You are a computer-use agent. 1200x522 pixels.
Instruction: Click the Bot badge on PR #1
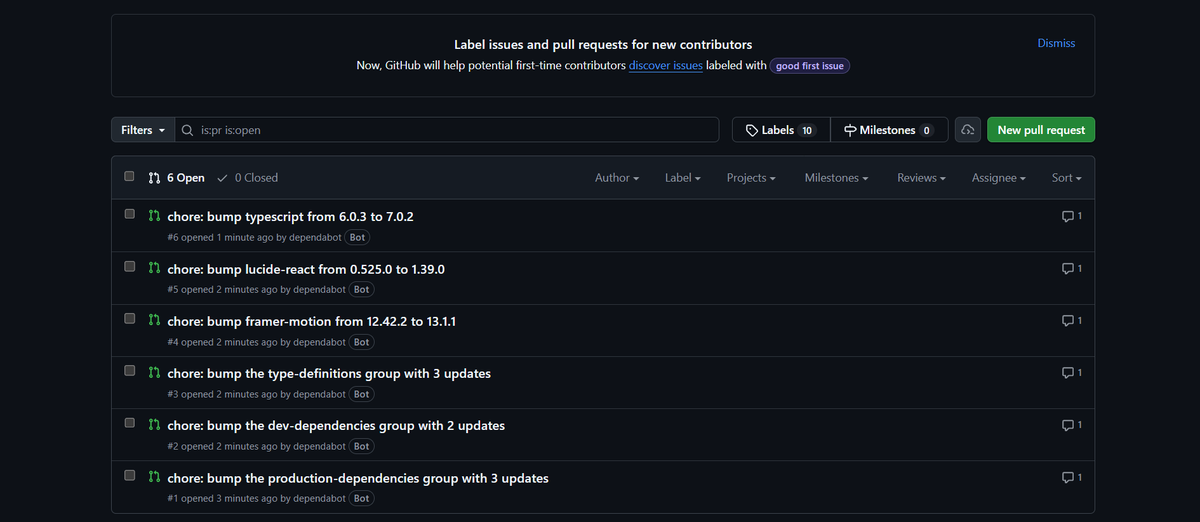[361, 498]
